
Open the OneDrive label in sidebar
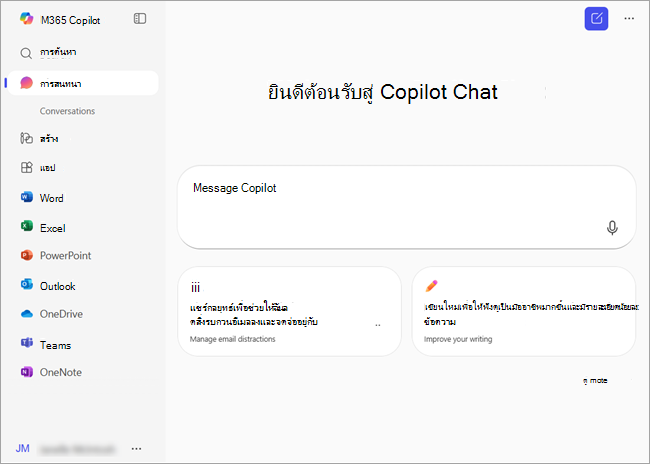click(x=61, y=314)
